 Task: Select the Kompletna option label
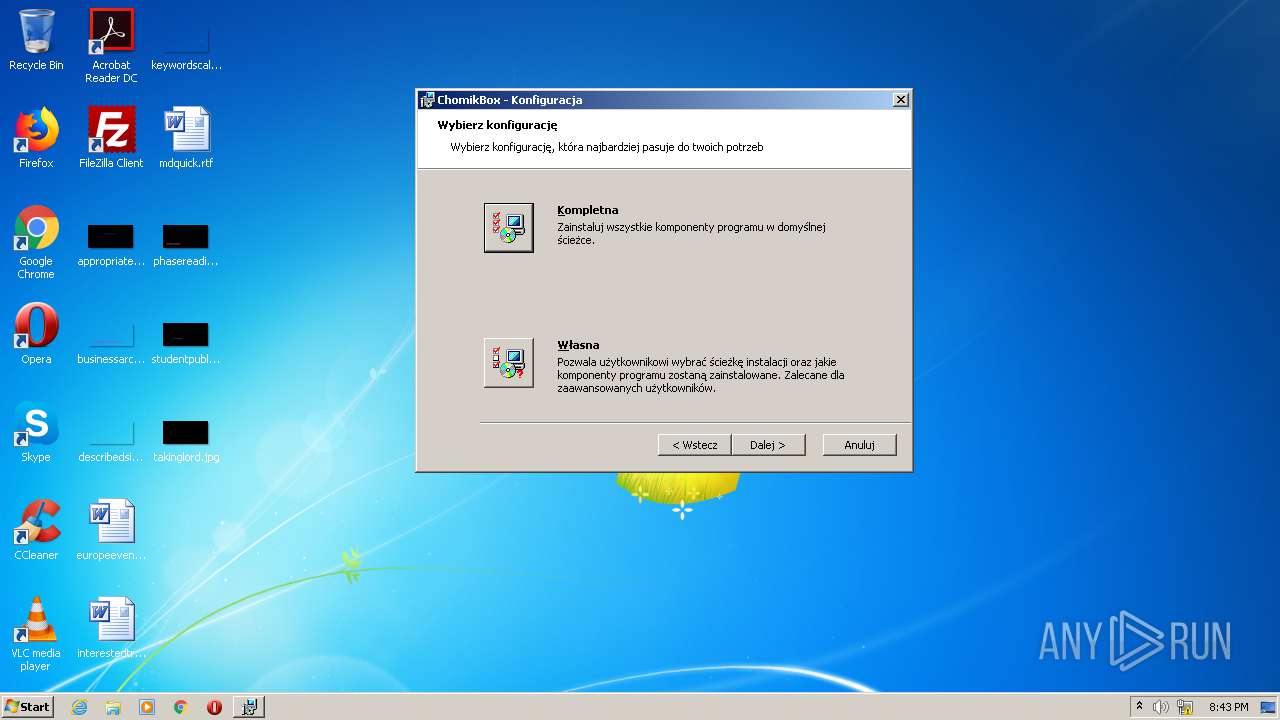588,210
